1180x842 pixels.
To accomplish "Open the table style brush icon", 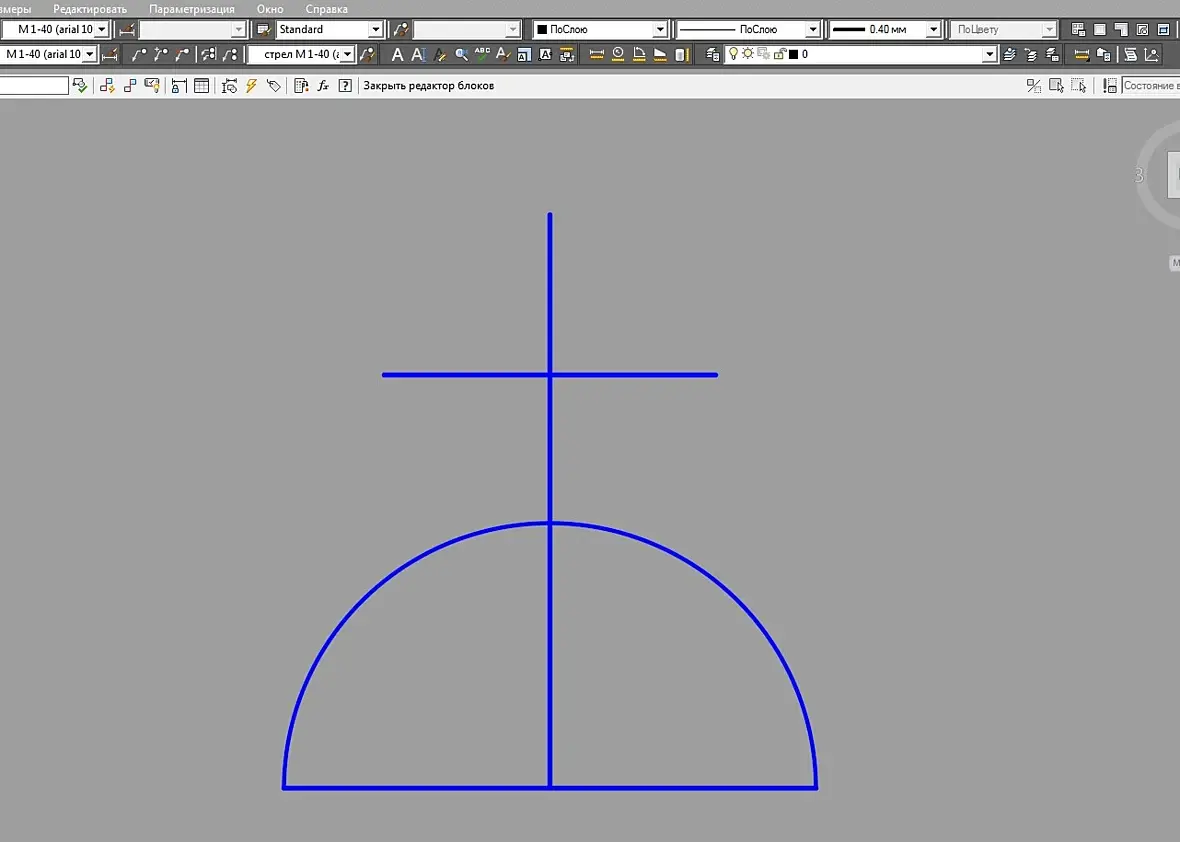I will pos(263,29).
